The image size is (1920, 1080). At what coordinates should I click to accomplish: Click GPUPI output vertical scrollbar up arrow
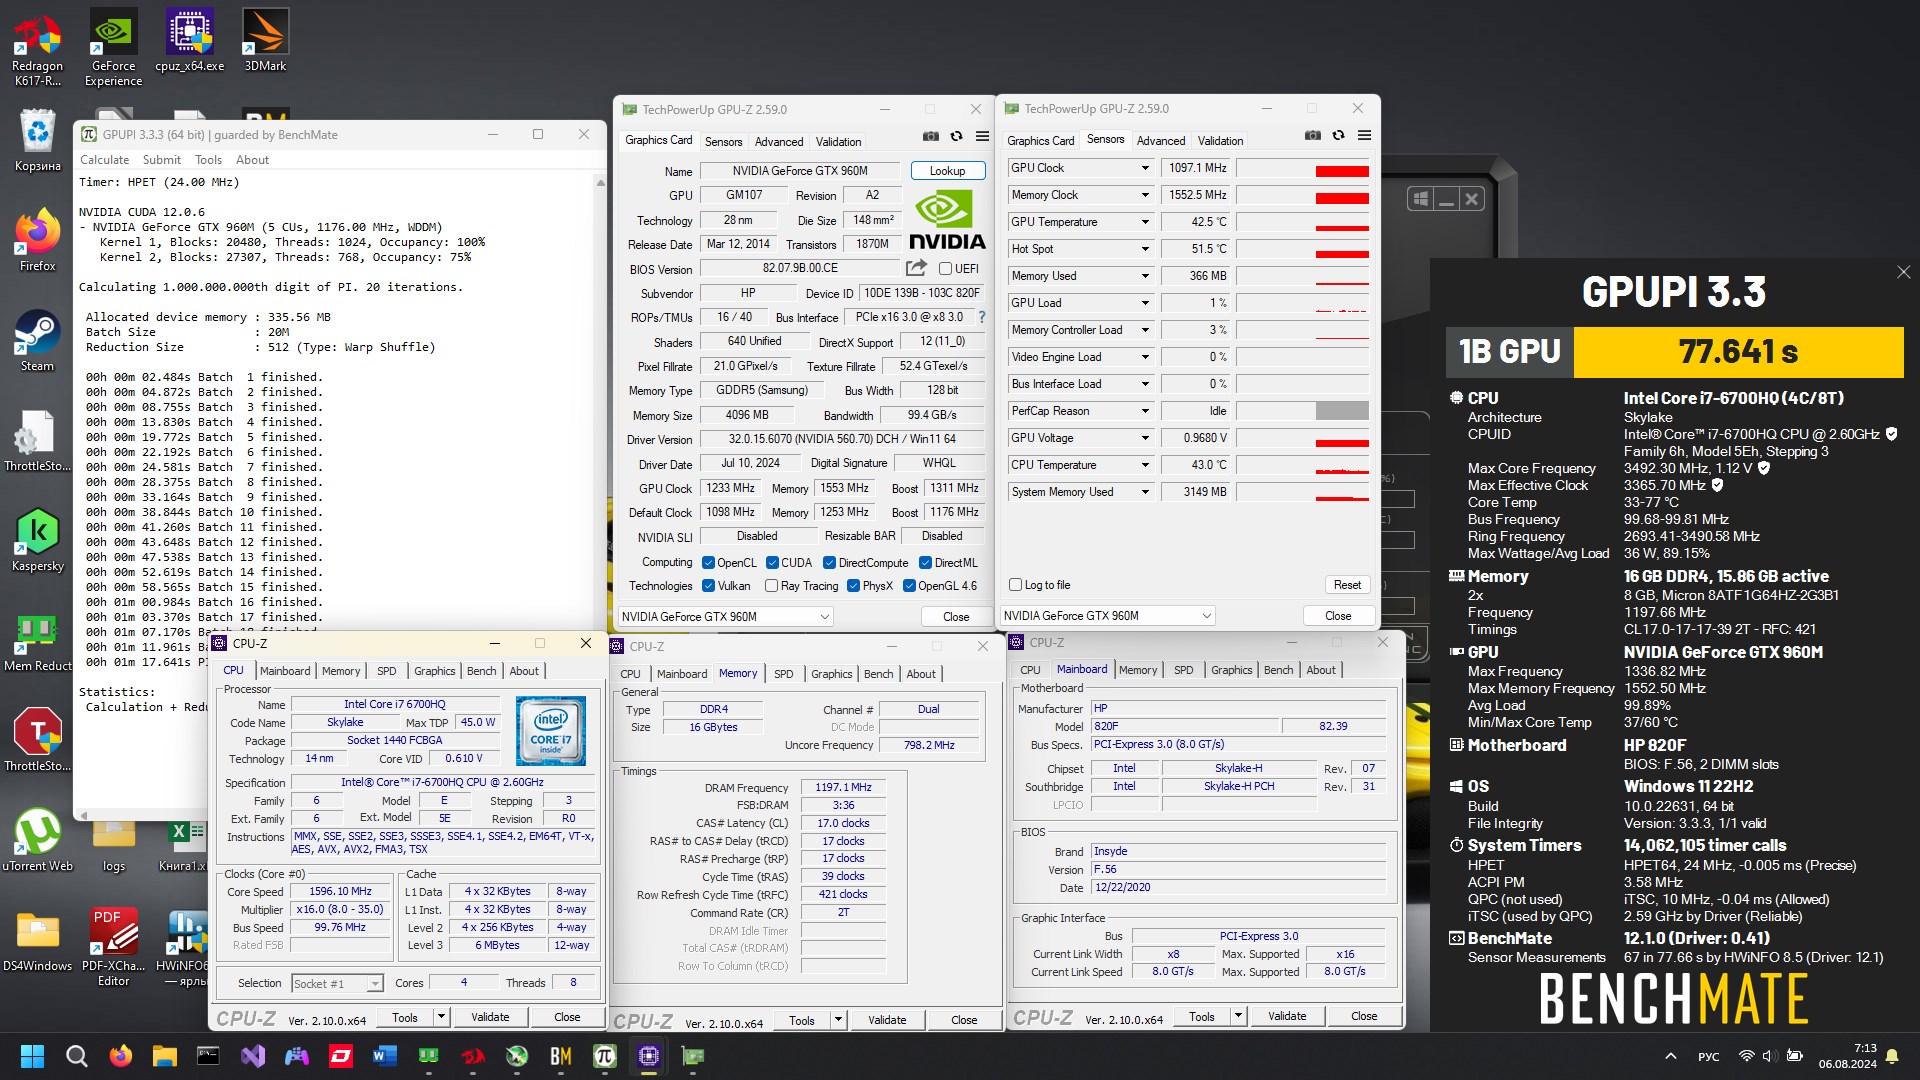pyautogui.click(x=600, y=183)
